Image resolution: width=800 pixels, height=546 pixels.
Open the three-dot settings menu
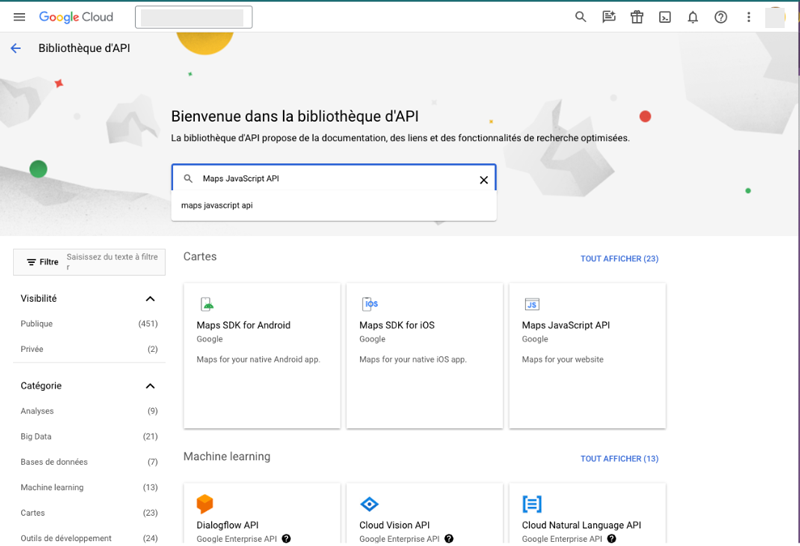(748, 17)
